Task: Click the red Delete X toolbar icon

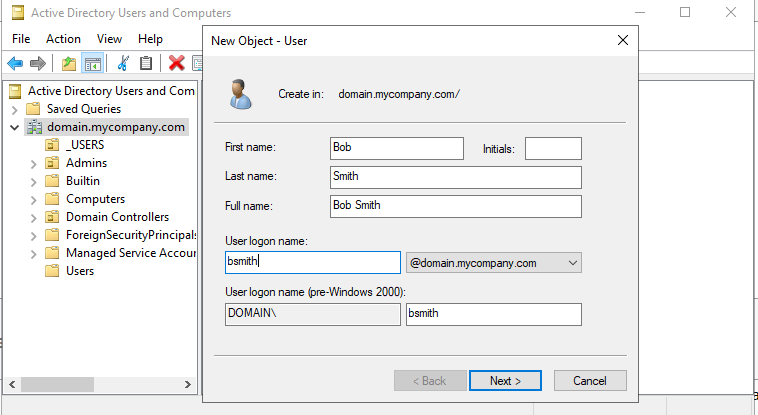Action: click(x=177, y=63)
